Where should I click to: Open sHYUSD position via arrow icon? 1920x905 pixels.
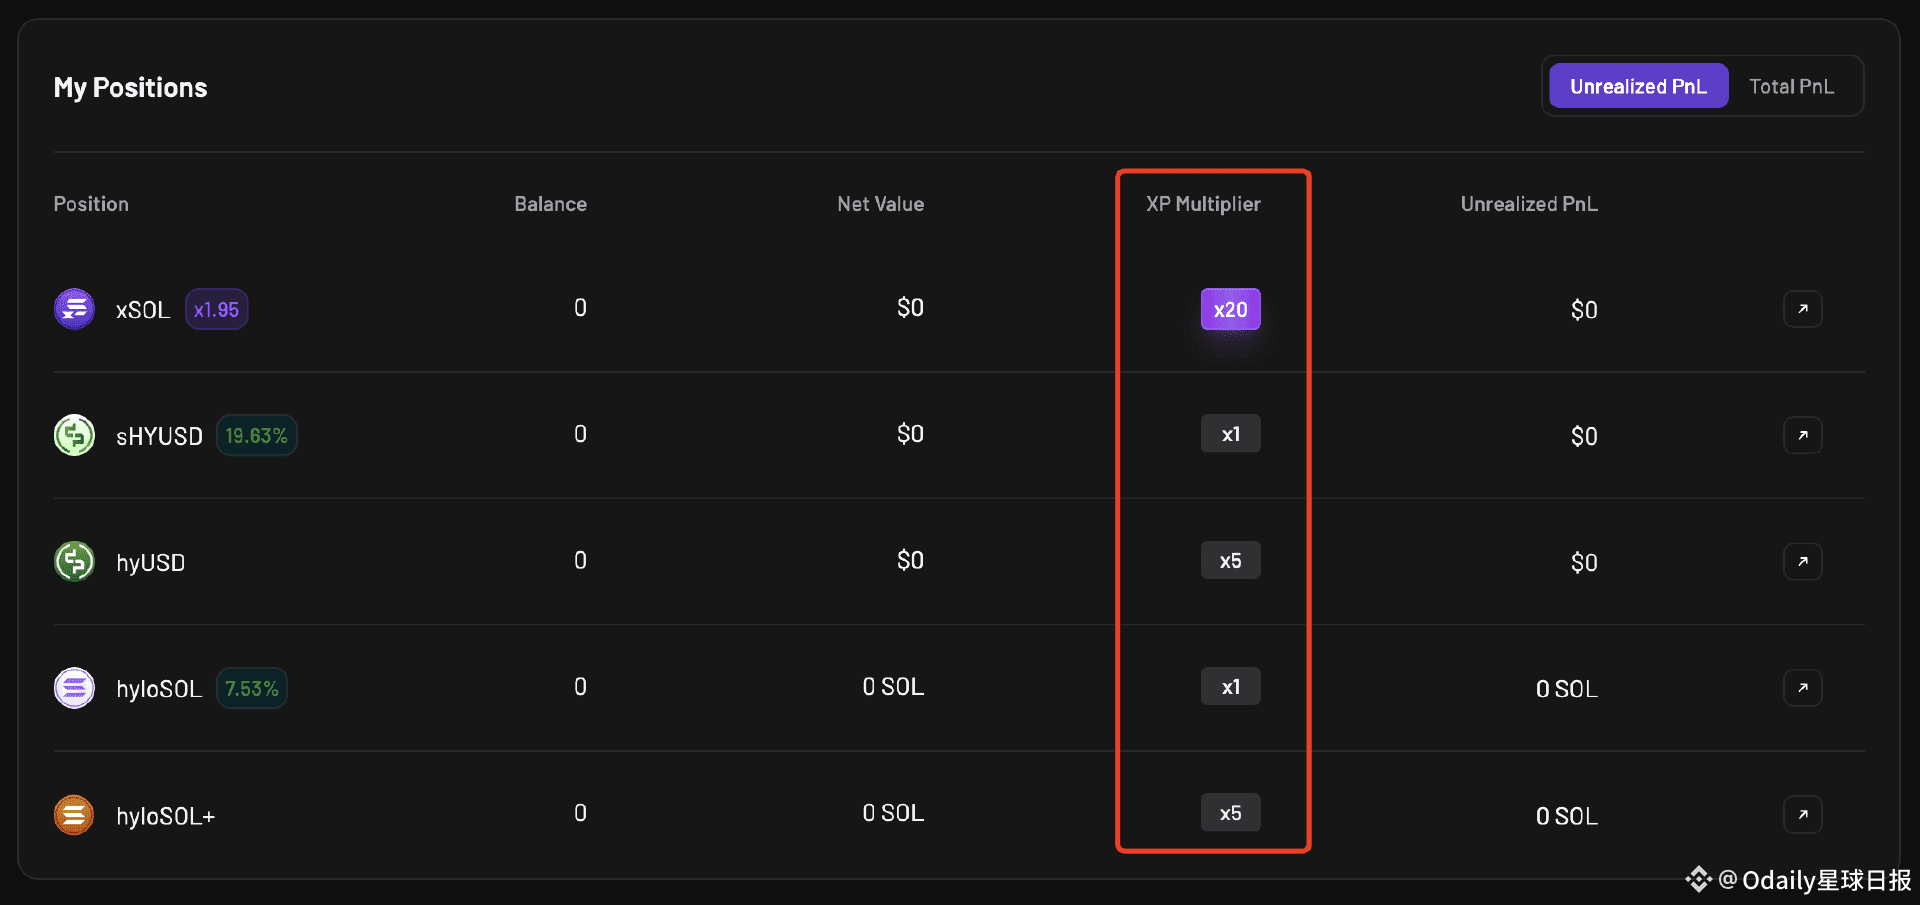pyautogui.click(x=1802, y=435)
